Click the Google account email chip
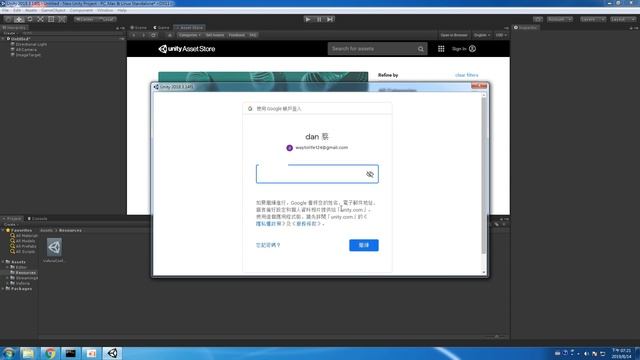640x360 pixels. 317,148
